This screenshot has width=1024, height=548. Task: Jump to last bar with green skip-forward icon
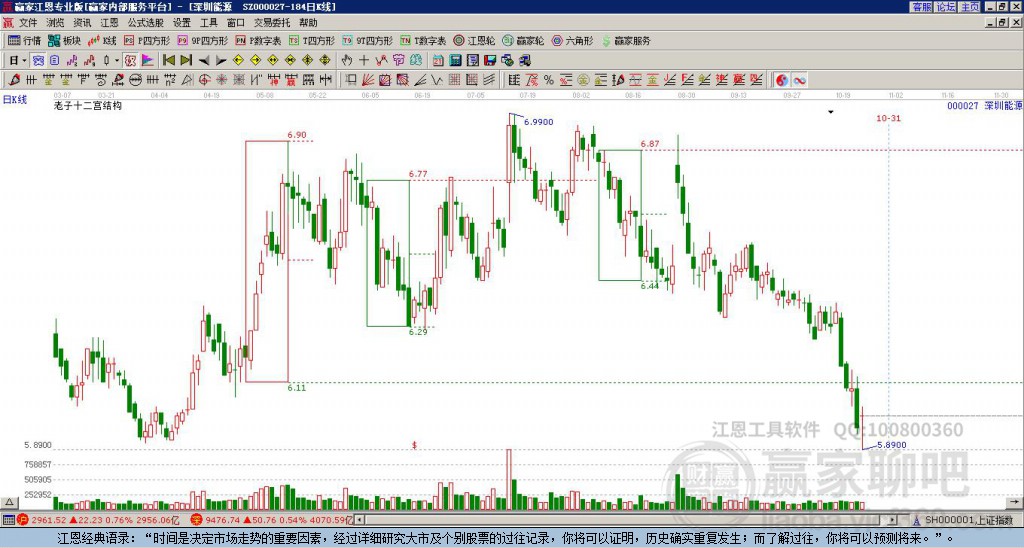click(x=186, y=60)
